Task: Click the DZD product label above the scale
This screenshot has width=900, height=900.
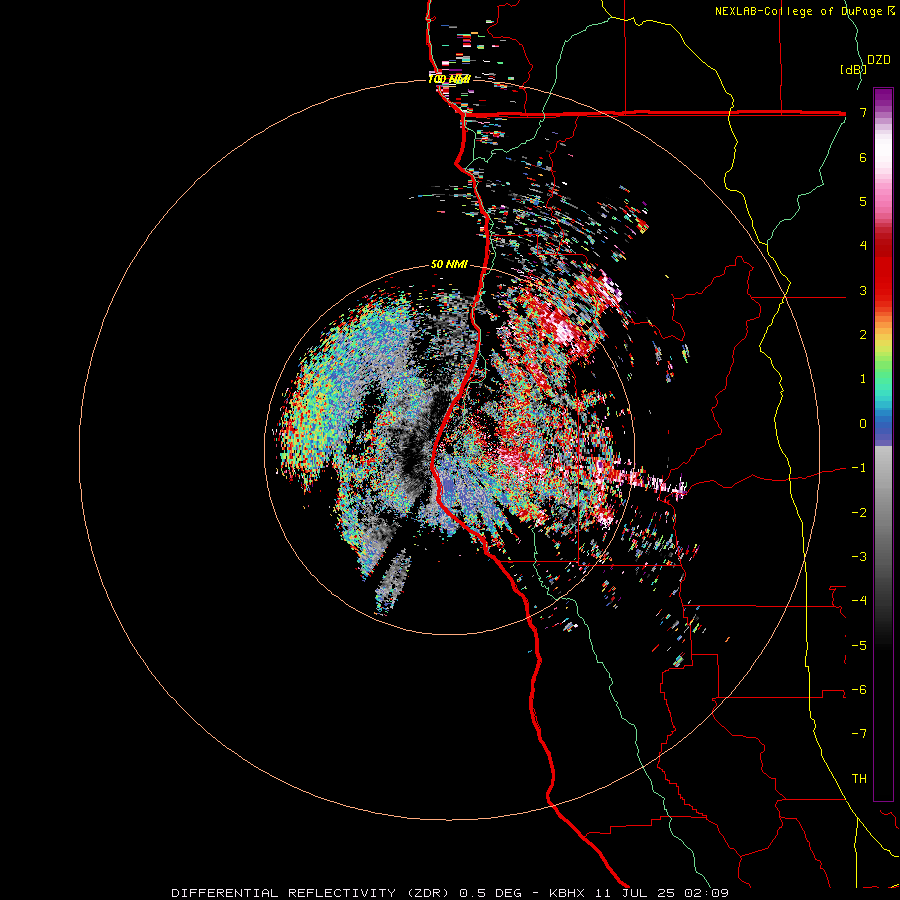Action: pos(878,60)
